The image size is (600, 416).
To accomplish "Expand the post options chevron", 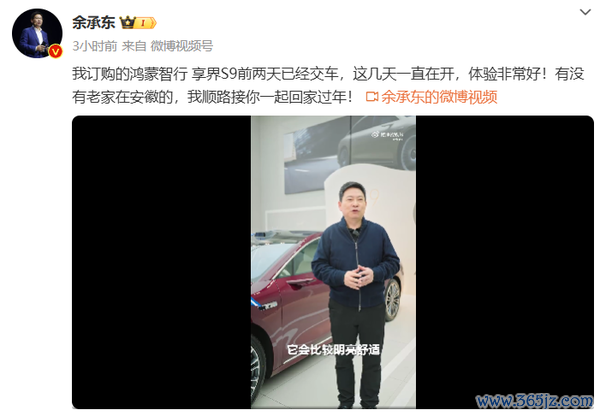I will pos(585,12).
